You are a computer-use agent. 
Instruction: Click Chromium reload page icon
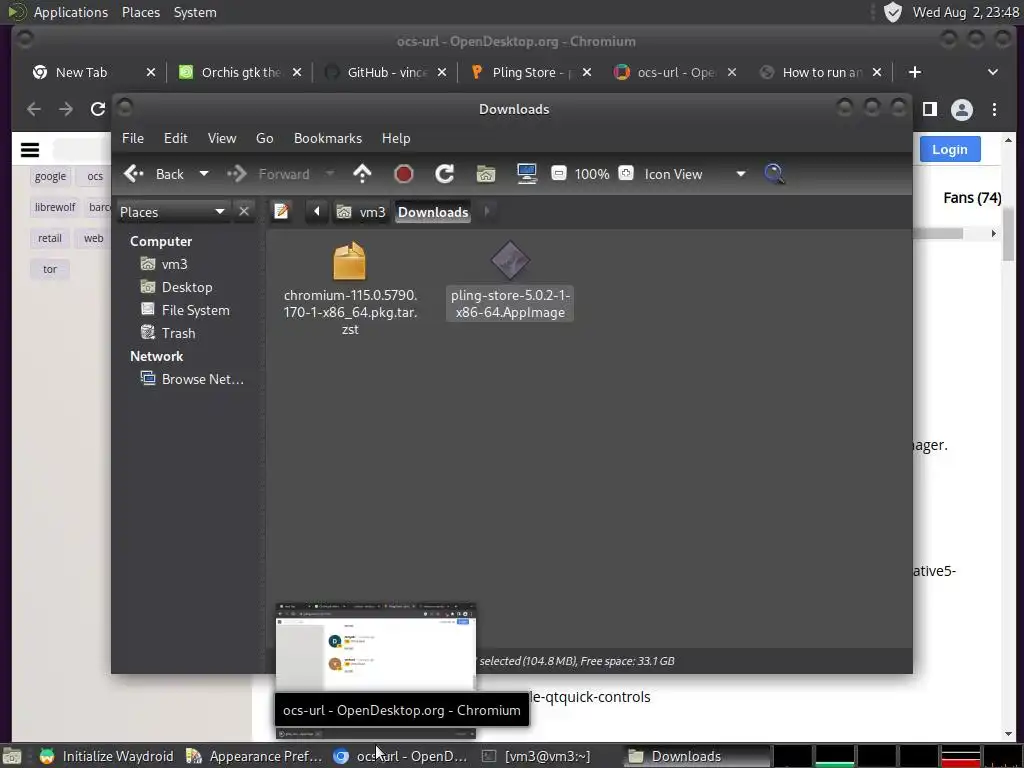(98, 109)
